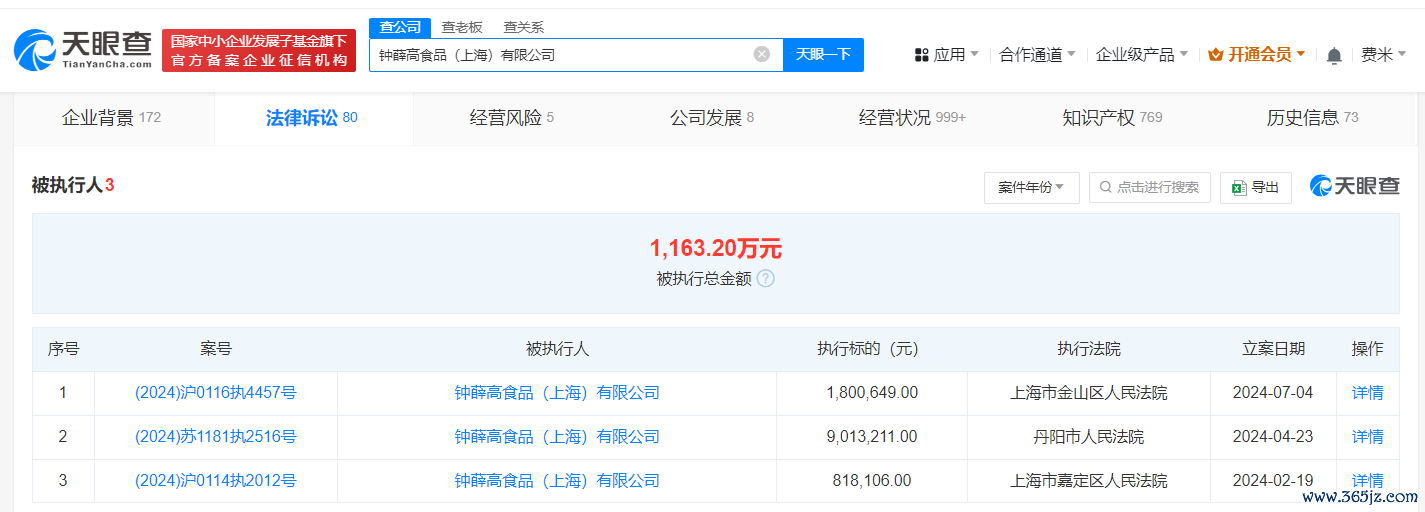The width and height of the screenshot is (1425, 512).
Task: Click the help question mark by 被执行总金额
Action: click(766, 279)
